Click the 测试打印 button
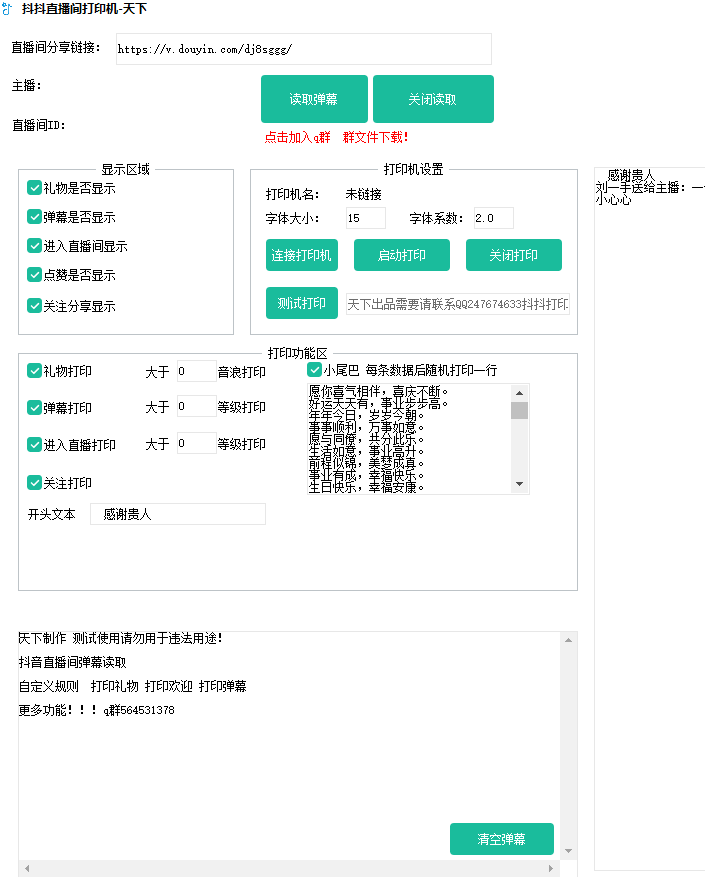This screenshot has height=877, width=705. tap(302, 303)
